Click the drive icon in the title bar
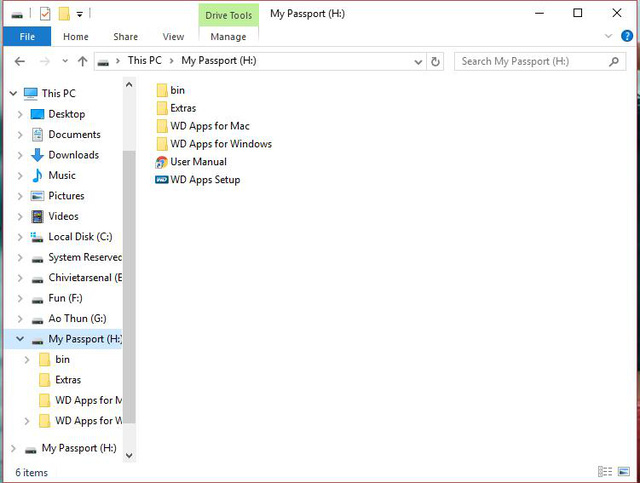The width and height of the screenshot is (640, 483). [17, 15]
